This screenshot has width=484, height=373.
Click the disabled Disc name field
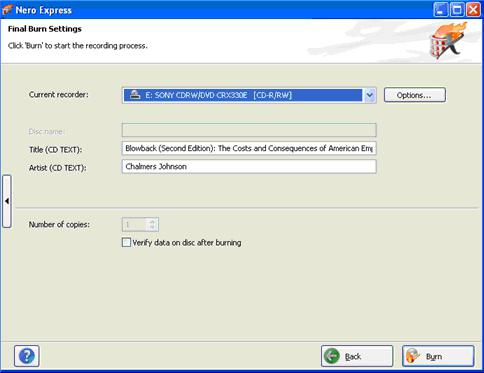pos(249,130)
